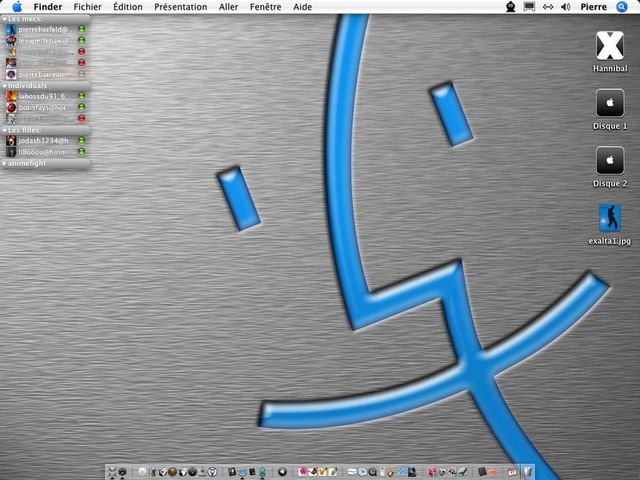640x480 pixels.
Task: Open Finder from the dock
Action: pyautogui.click(x=112, y=472)
